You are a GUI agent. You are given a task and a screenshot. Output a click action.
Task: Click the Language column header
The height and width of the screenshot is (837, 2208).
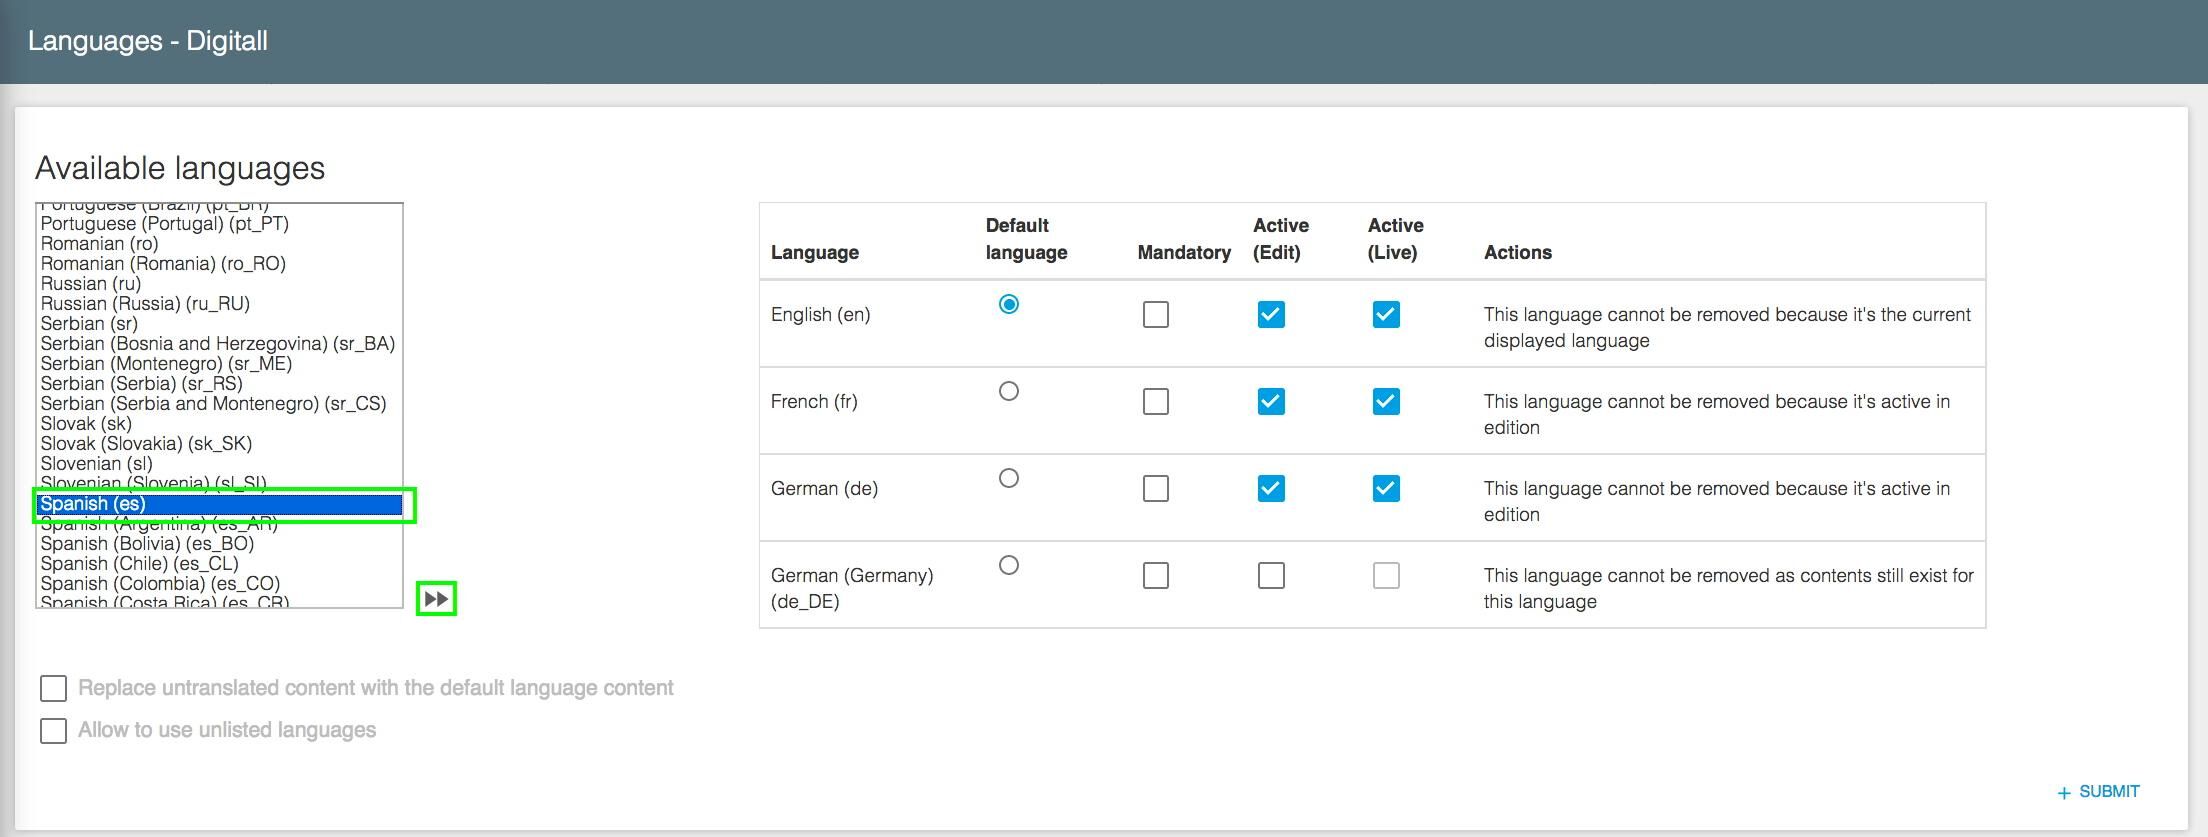814,252
